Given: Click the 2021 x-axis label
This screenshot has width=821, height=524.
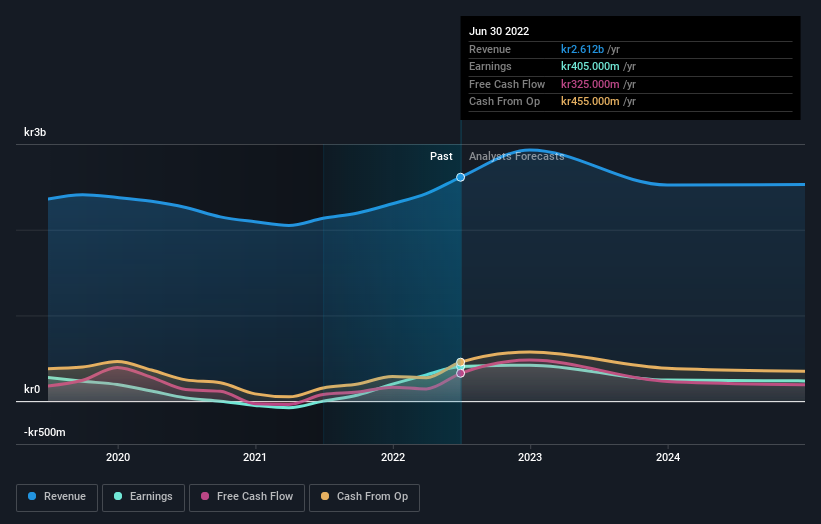Looking at the screenshot, I should 255,458.
